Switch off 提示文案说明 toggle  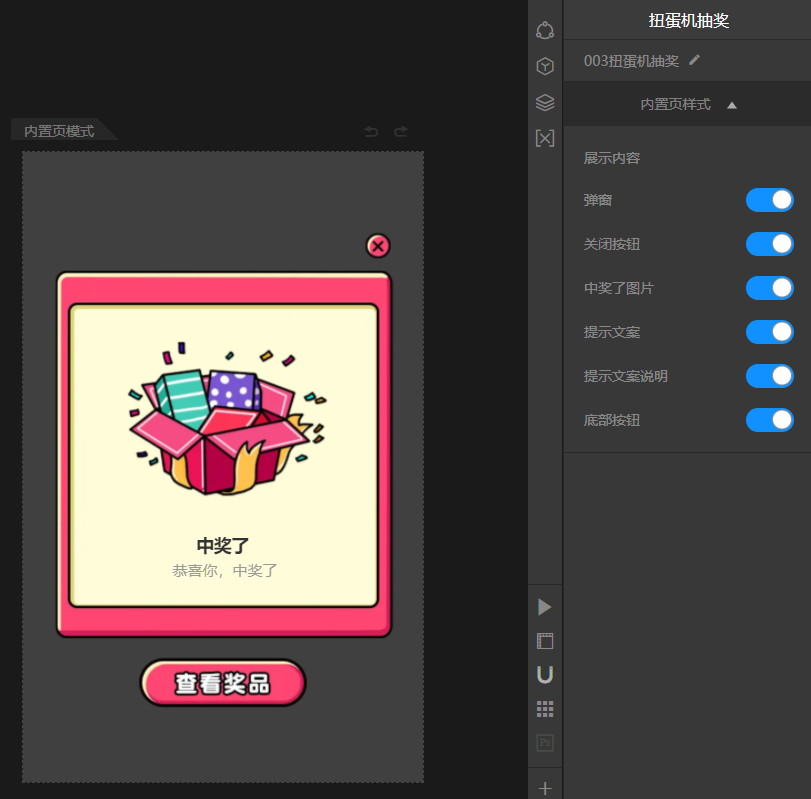pos(770,376)
